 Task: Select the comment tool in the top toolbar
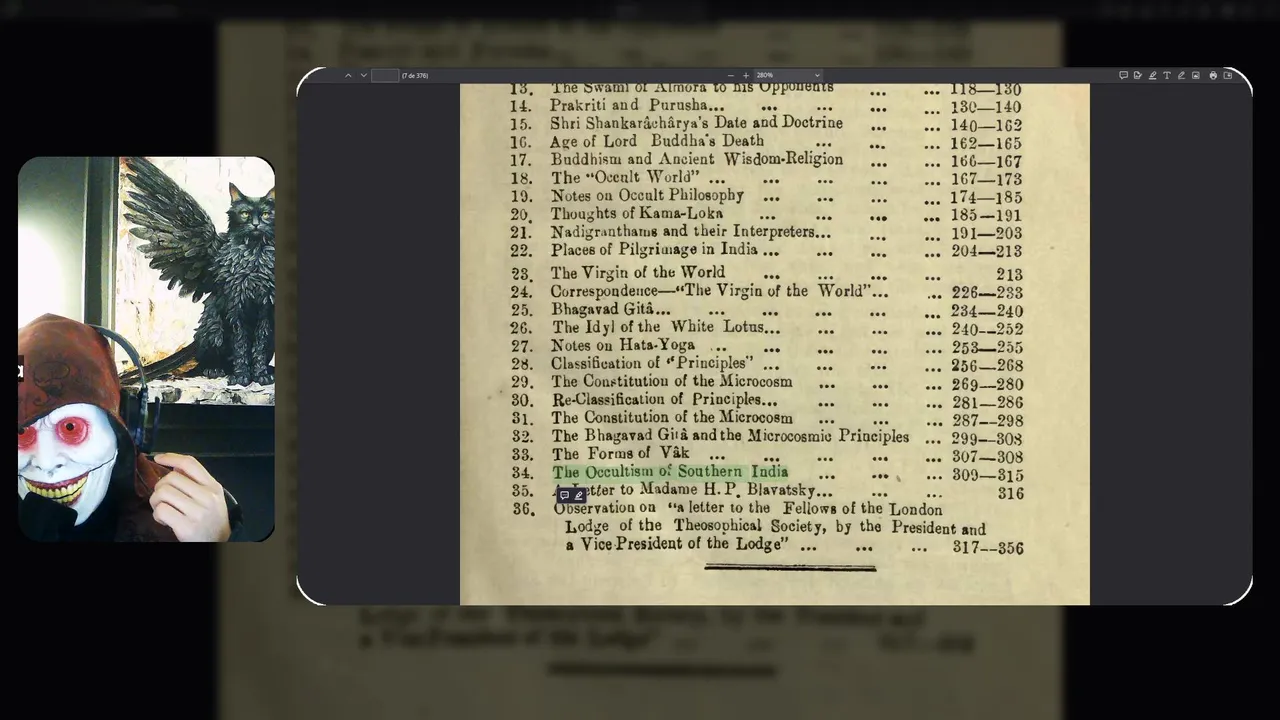1124,75
